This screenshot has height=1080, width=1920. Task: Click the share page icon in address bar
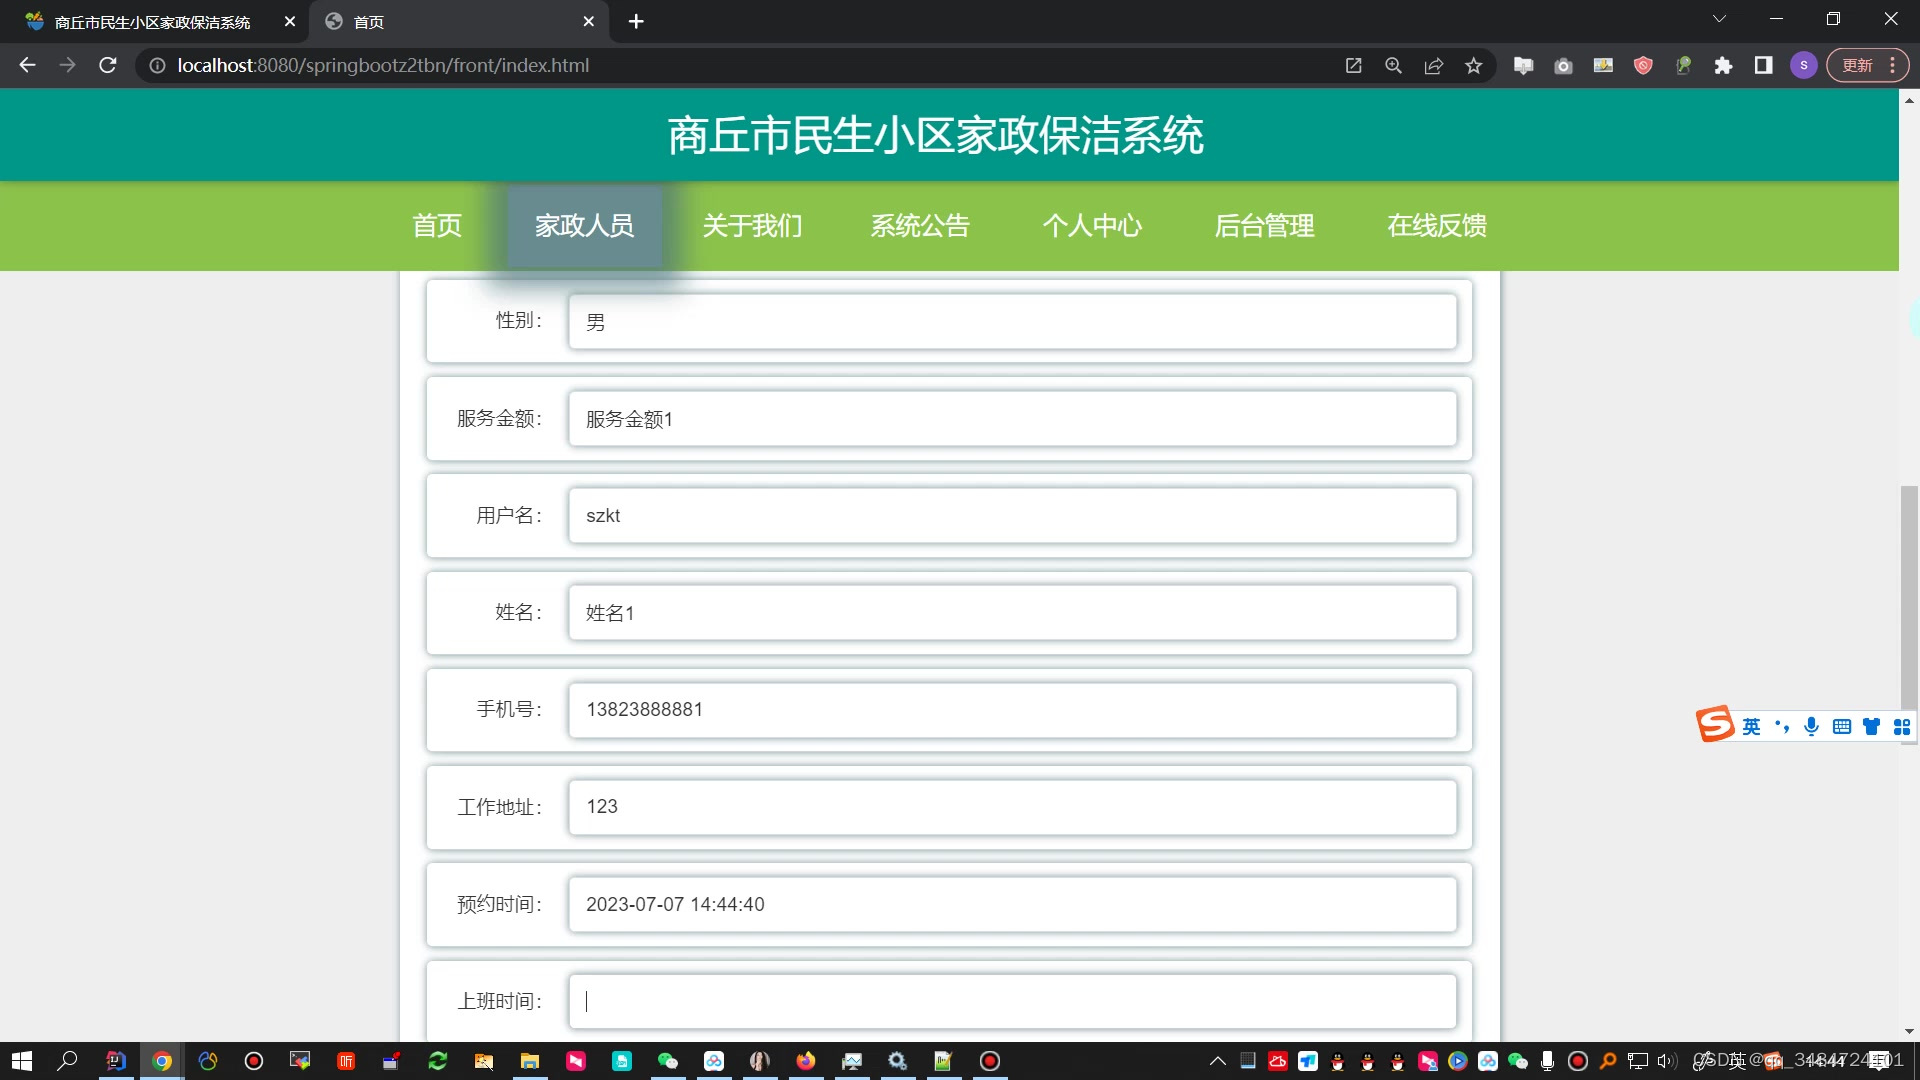click(1433, 66)
